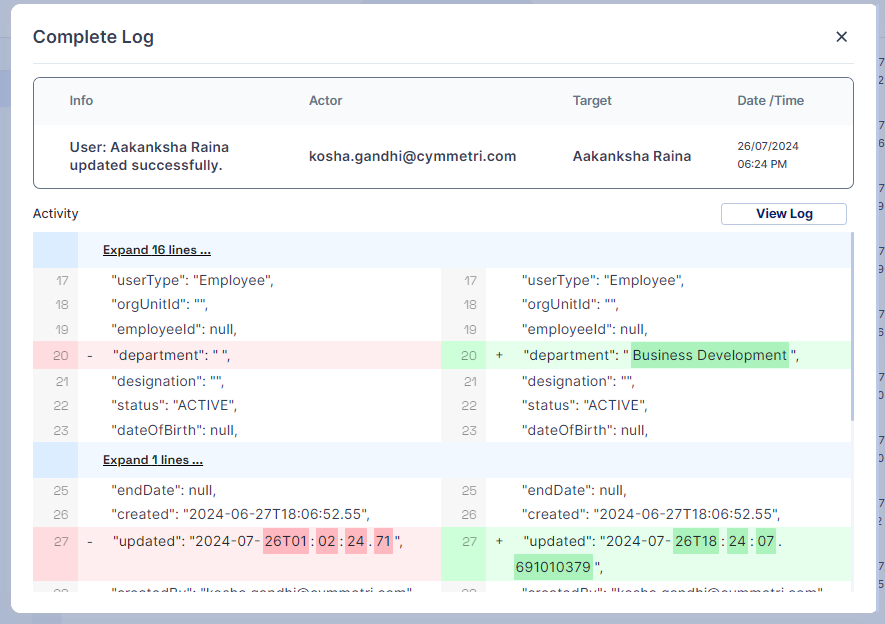The height and width of the screenshot is (624, 885).
Task: Click plus marker on added updated line
Action: 499,541
